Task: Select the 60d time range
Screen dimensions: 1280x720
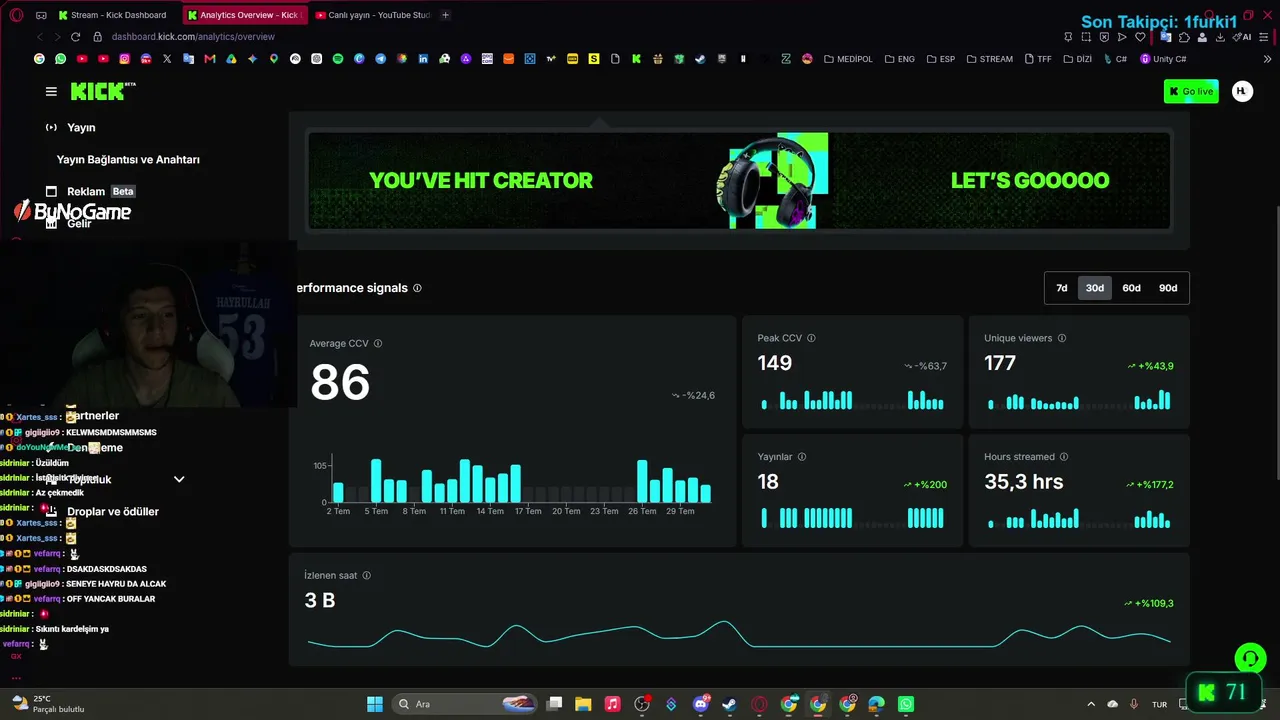Action: 1131,288
